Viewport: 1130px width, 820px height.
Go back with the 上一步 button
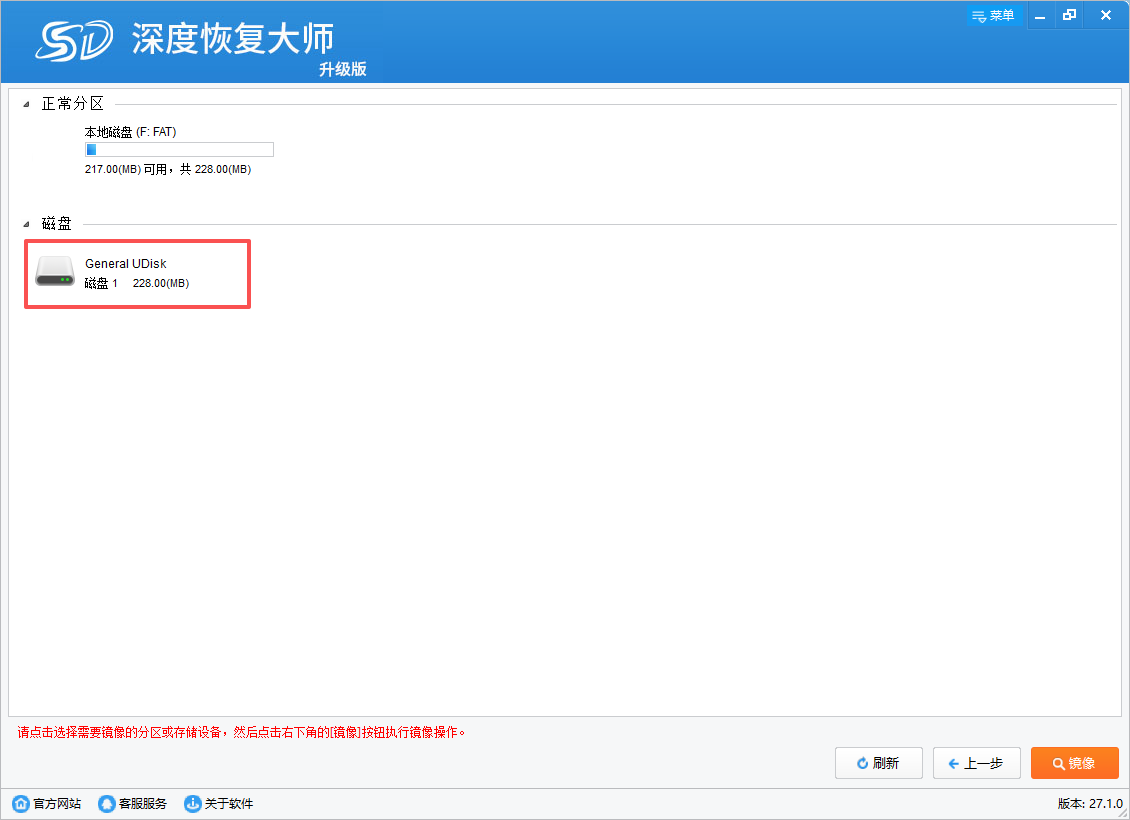(976, 763)
